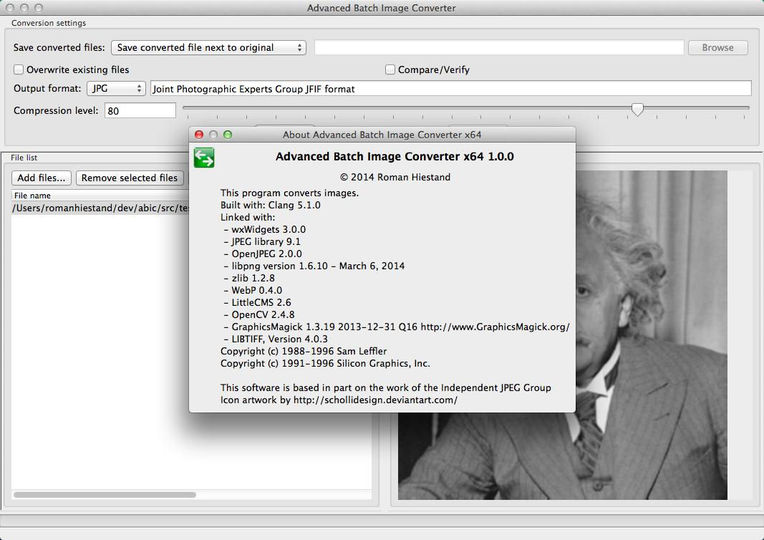This screenshot has width=764, height=540.
Task: Click the Add files... button
Action: [x=41, y=178]
